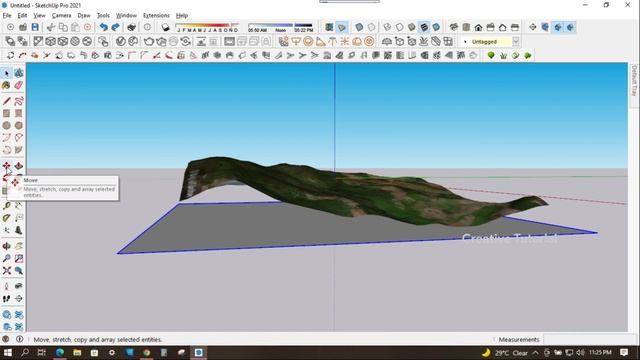This screenshot has width=640, height=360.
Task: Toggle shadows display button
Action: [x=165, y=27]
